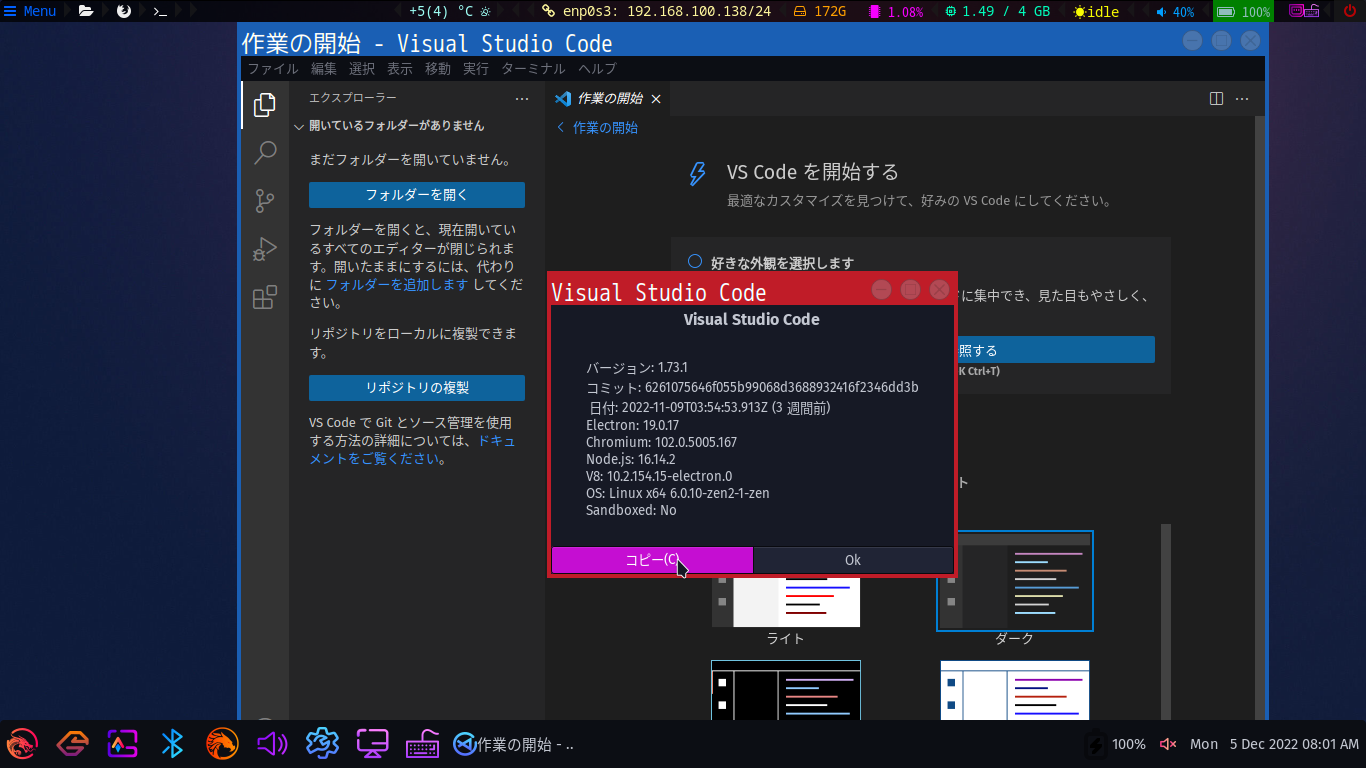Image resolution: width=1366 pixels, height=768 pixels.
Task: Click the monitor display icon in dock
Action: pos(372,744)
